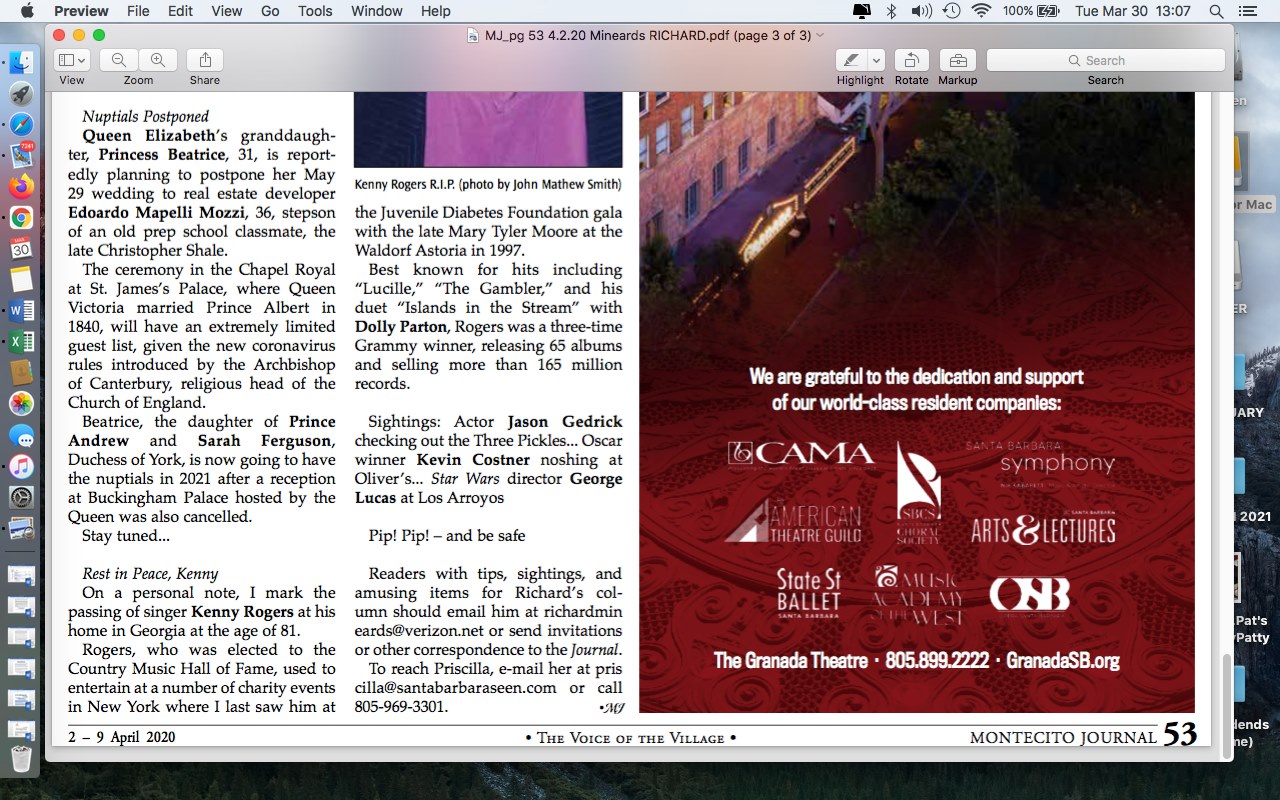
Task: Open iTunes music app in Dock
Action: 21,466
